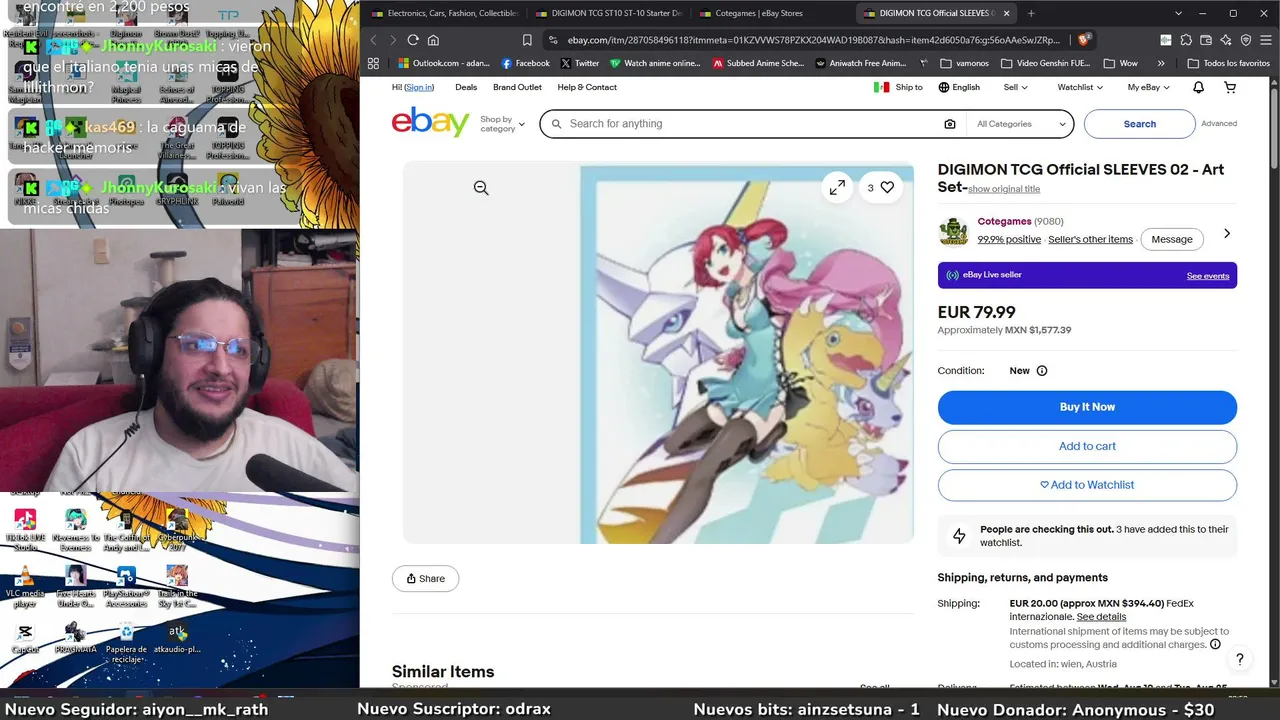This screenshot has width=1280, height=720.
Task: Search by image using the camera icon
Action: pyautogui.click(x=949, y=124)
